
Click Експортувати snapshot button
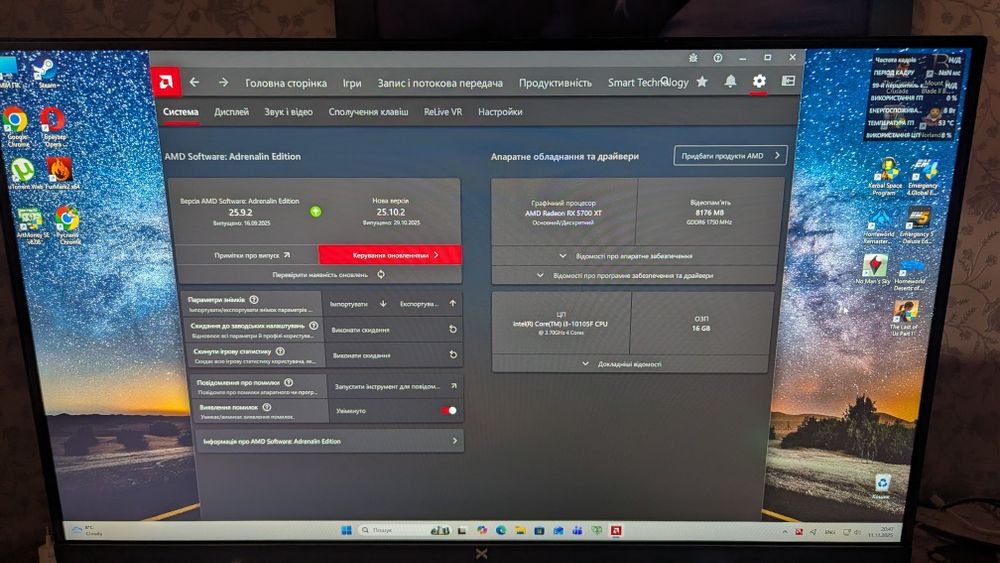(427, 304)
